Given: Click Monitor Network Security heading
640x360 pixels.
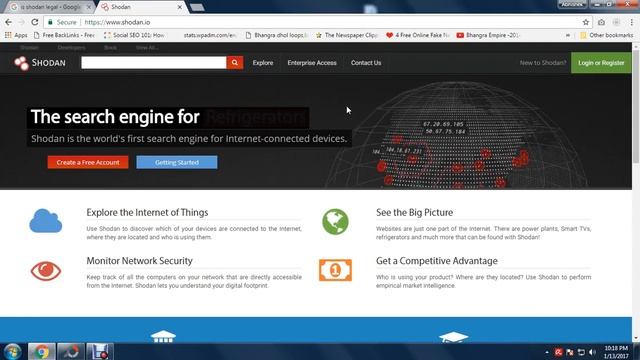Looking at the screenshot, I should coord(139,260).
